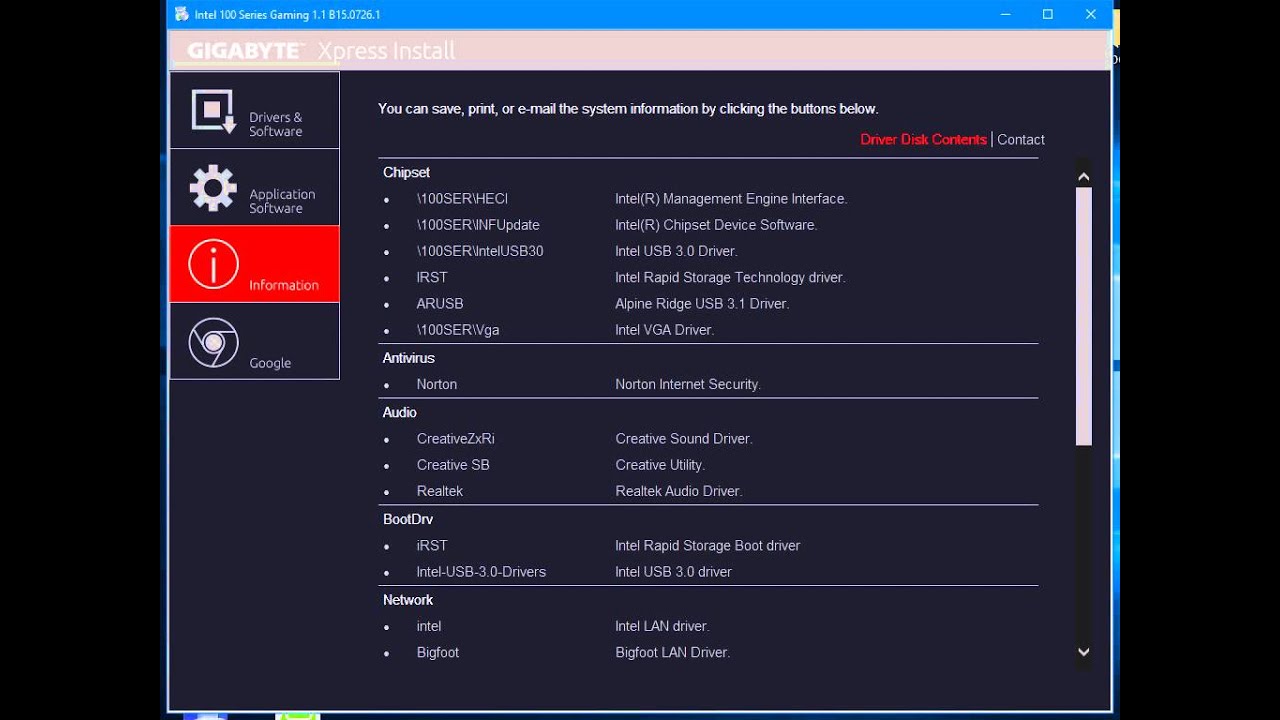
Task: Click the GIGABYTE logo in header
Action: [245, 51]
